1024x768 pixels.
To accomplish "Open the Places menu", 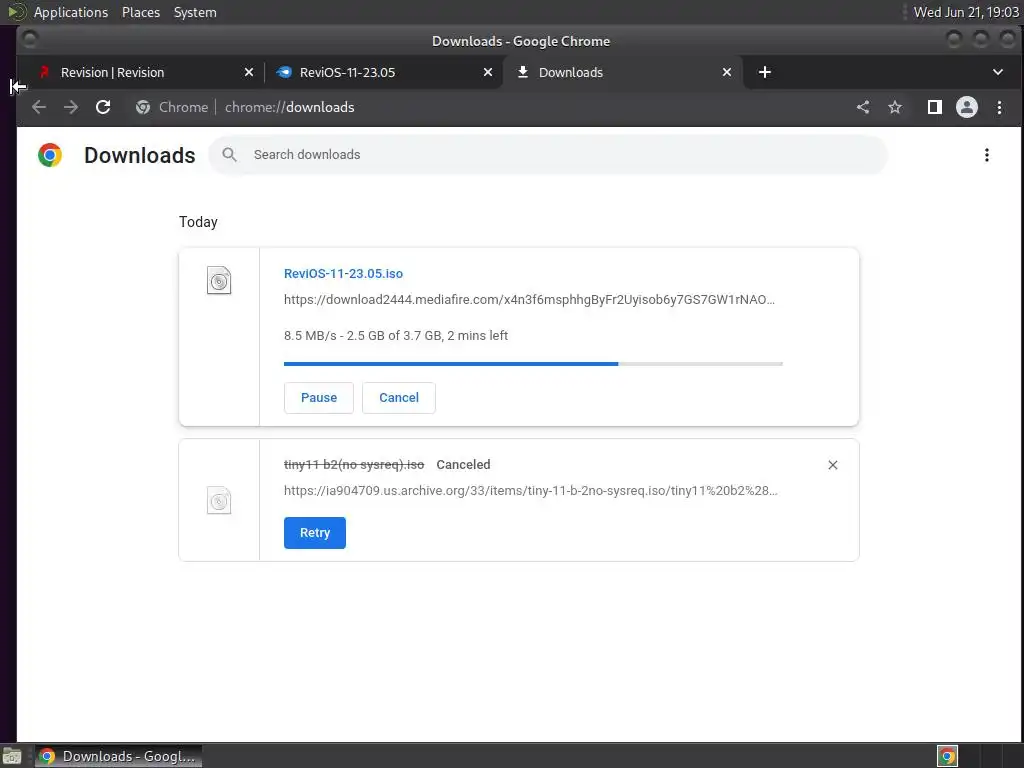I will click(x=141, y=12).
